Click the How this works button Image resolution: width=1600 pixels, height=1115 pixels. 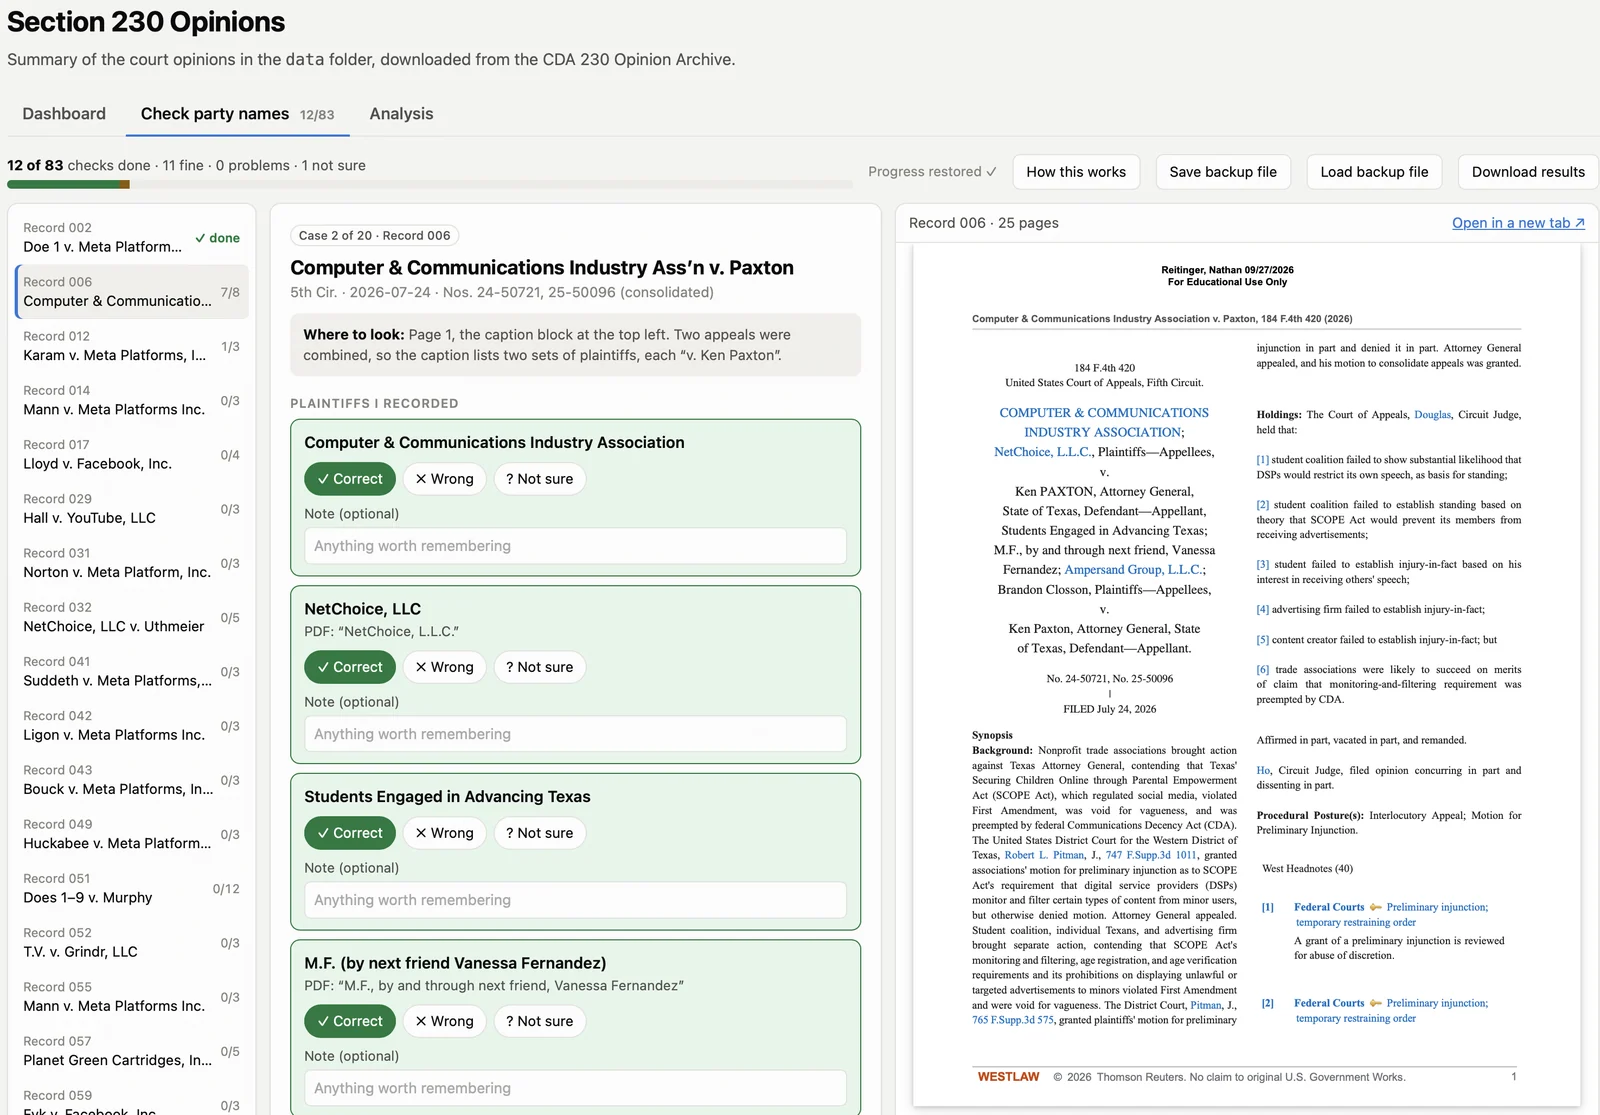(1076, 172)
